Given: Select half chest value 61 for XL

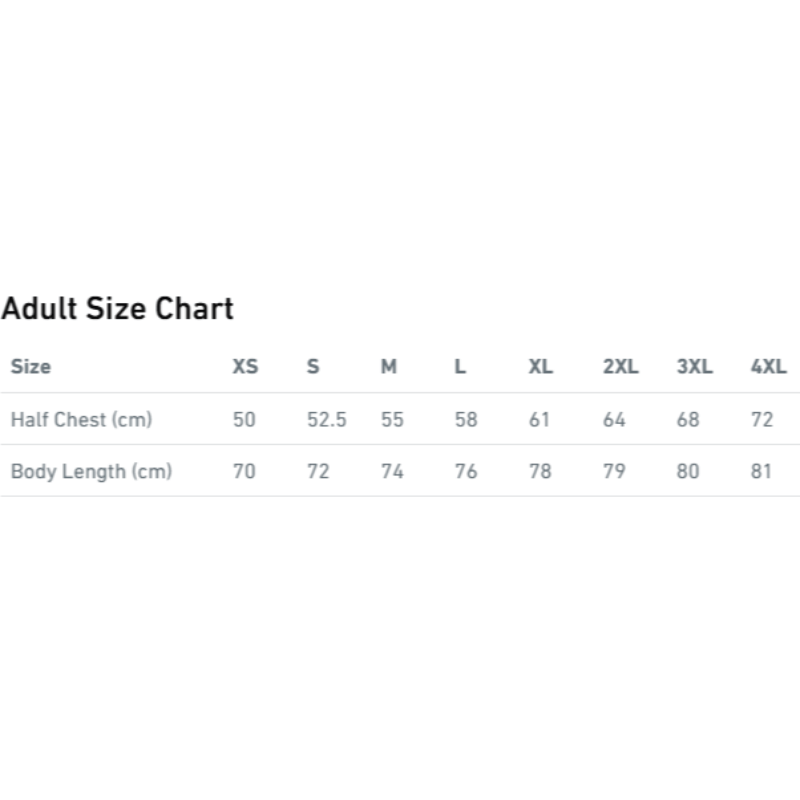Looking at the screenshot, I should click(x=540, y=420).
